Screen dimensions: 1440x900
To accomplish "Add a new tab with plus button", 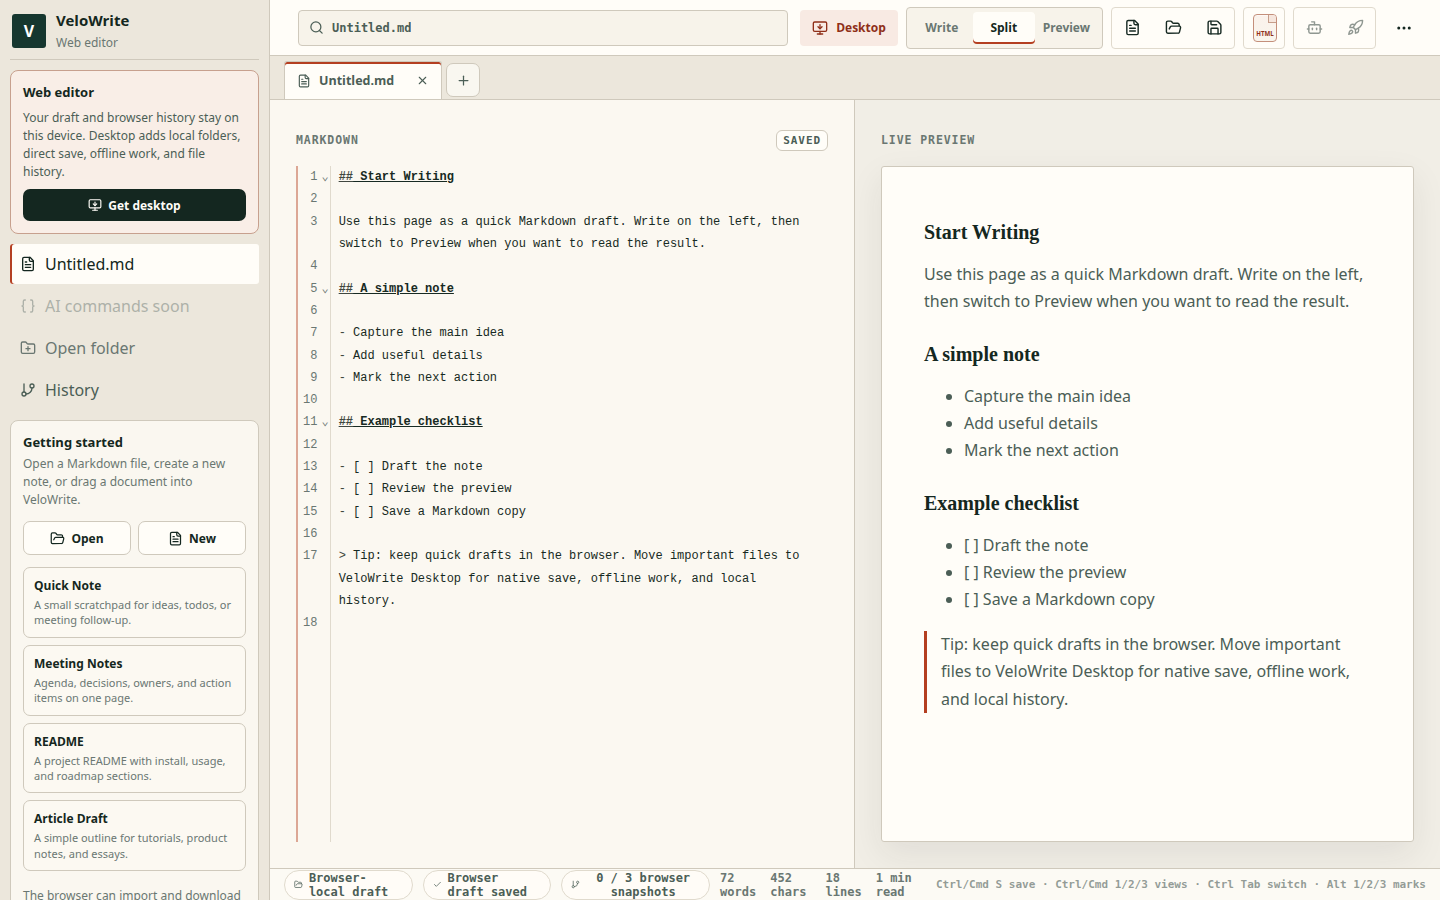I will [x=463, y=81].
